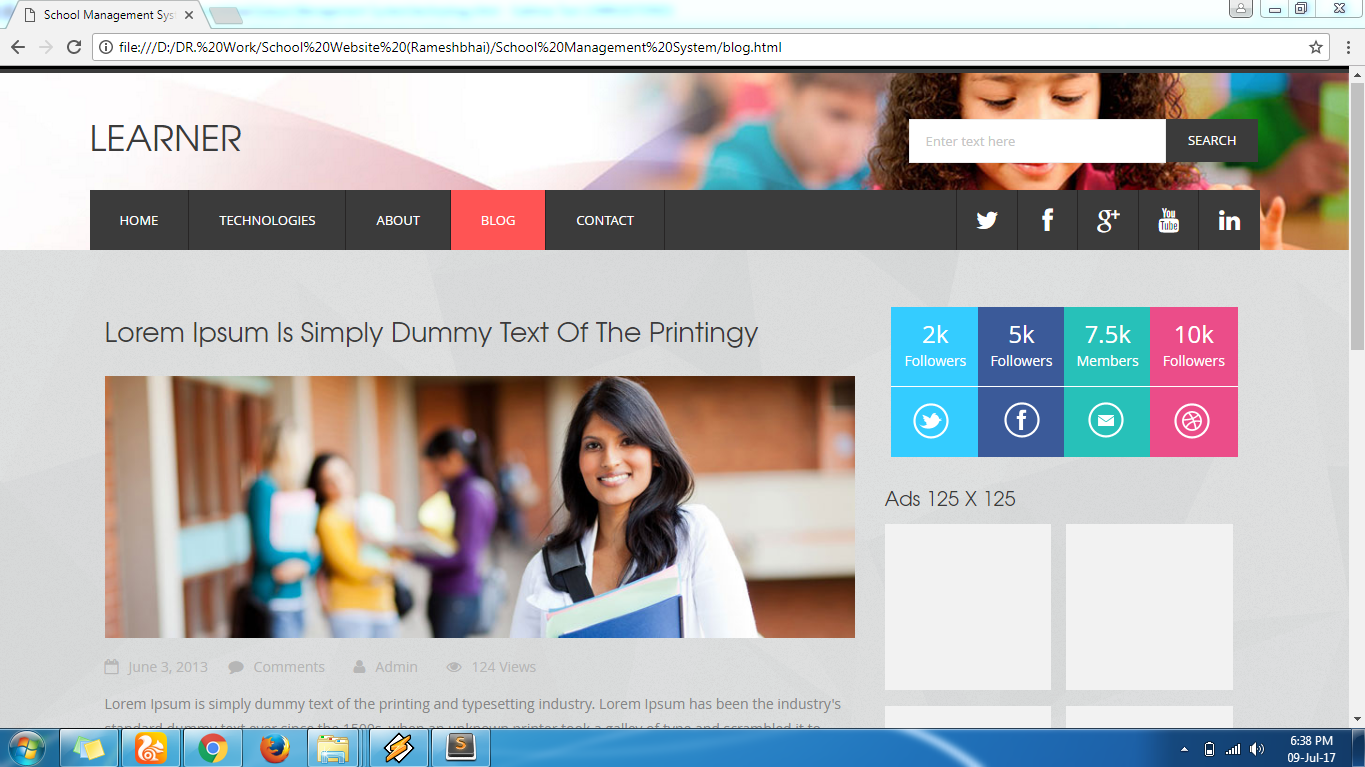Open the Chrome menu with three dots
Viewport: 1365px width, 767px height.
click(x=1346, y=47)
